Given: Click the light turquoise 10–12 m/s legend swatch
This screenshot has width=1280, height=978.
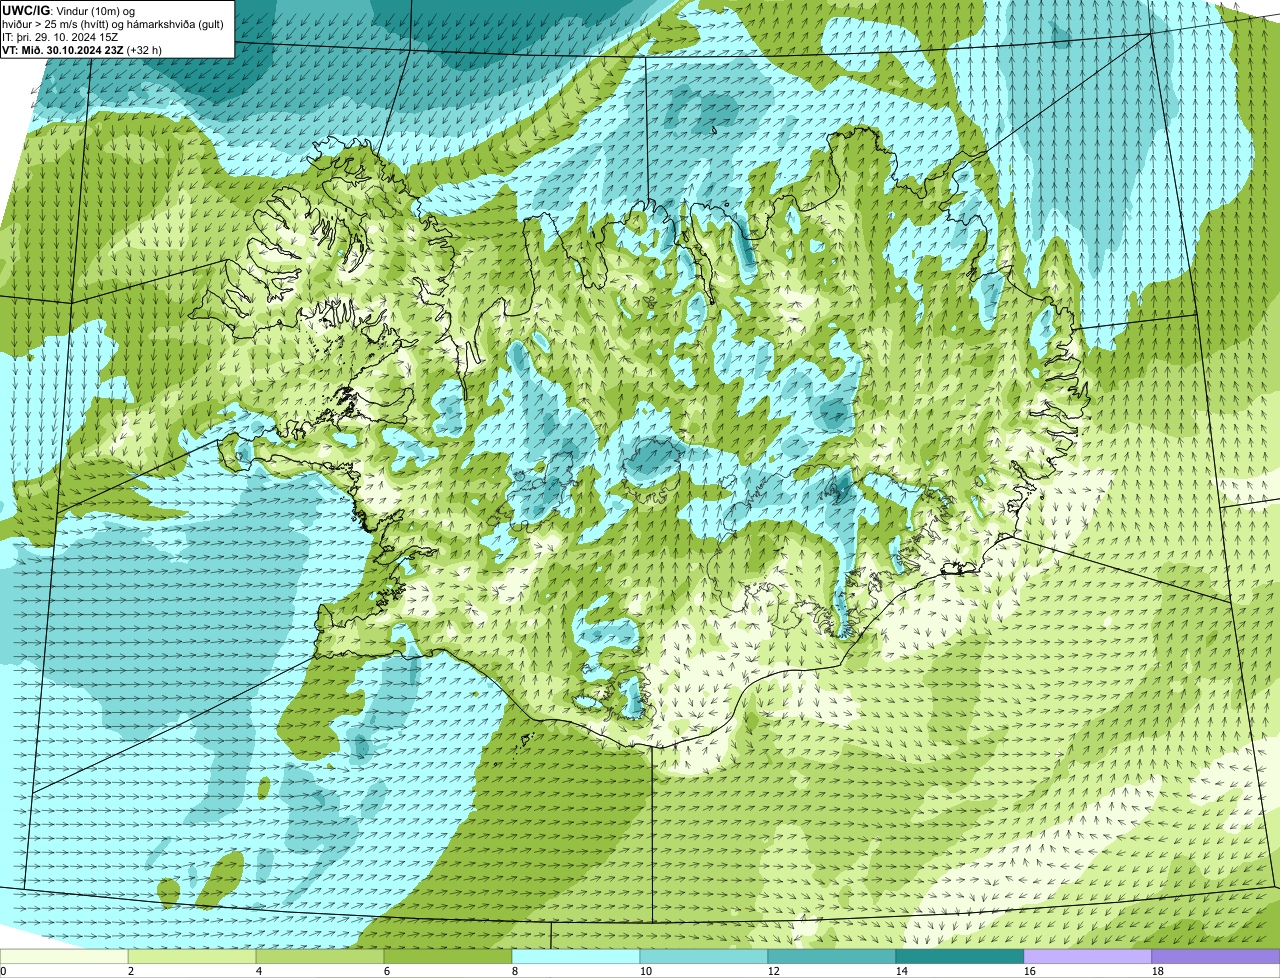Looking at the screenshot, I should click(704, 957).
